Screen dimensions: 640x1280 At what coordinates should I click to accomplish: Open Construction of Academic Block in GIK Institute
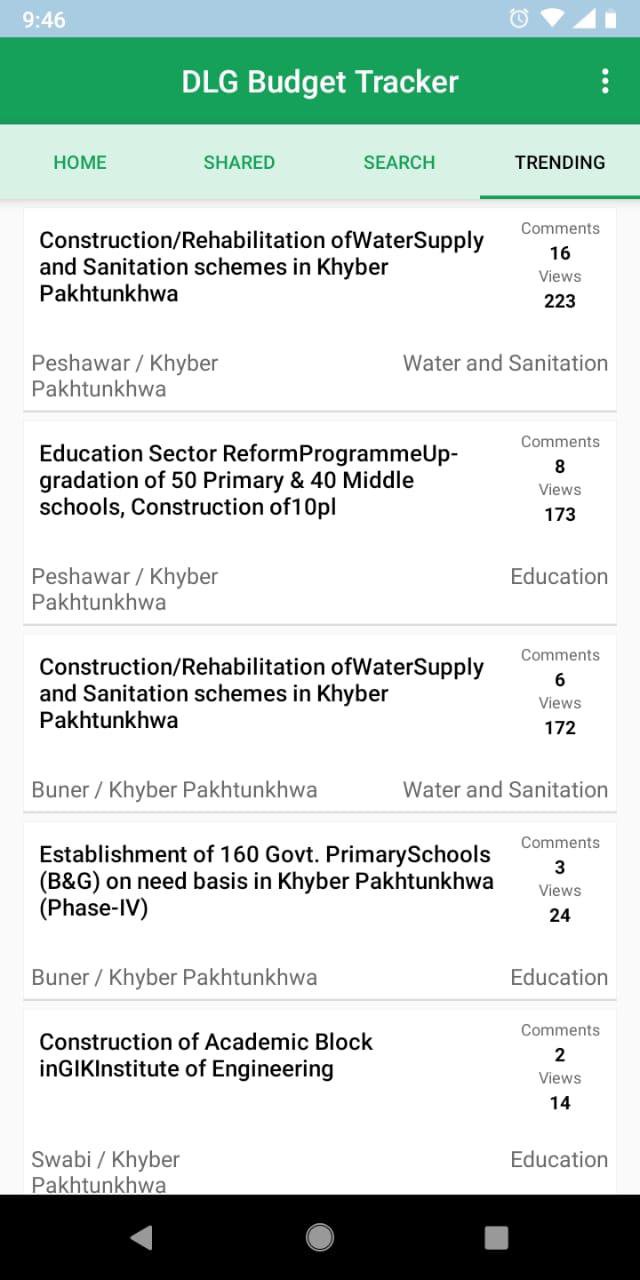tap(206, 1055)
